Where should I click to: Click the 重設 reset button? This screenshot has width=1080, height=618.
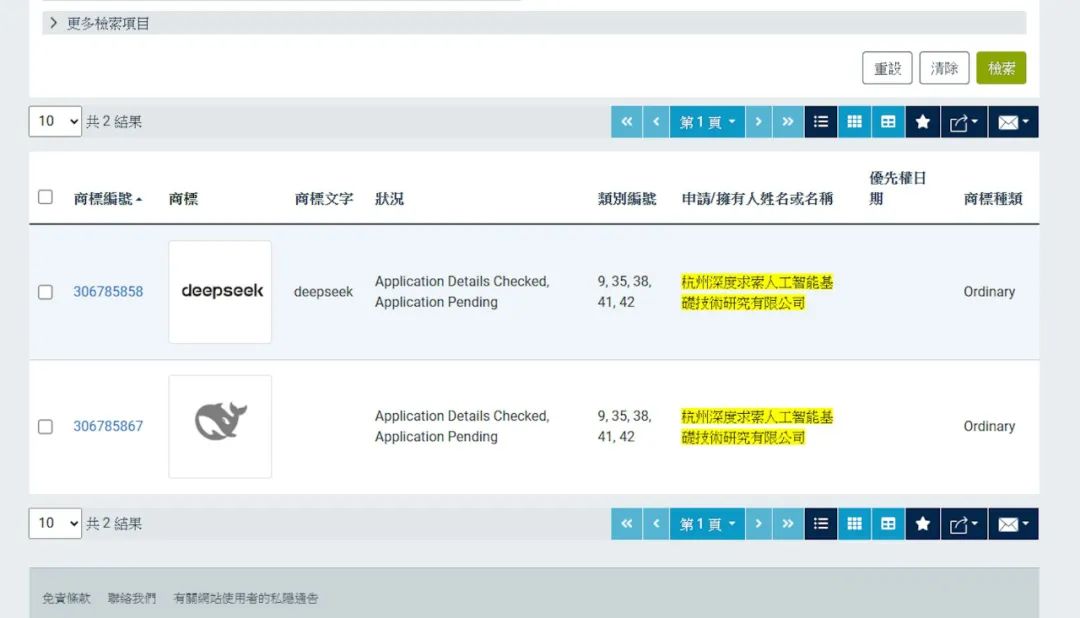point(887,68)
